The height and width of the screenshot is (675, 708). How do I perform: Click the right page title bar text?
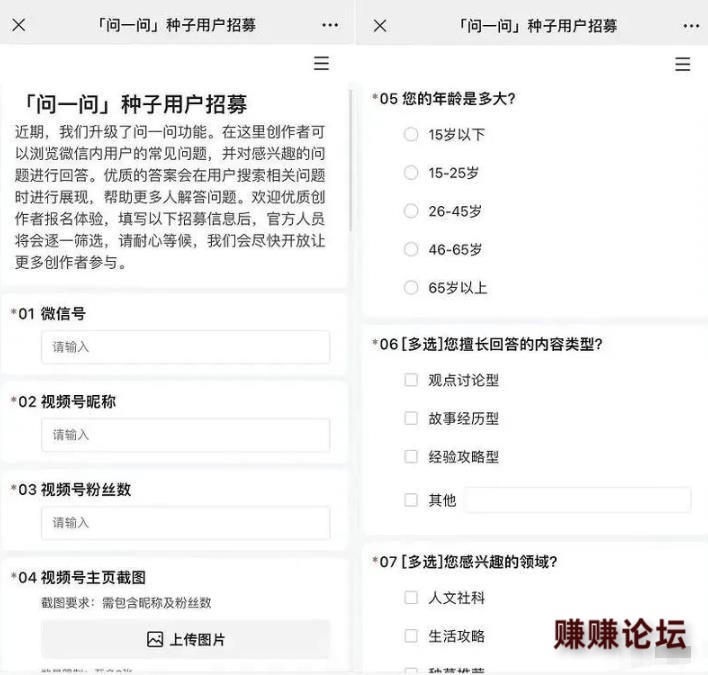click(x=538, y=26)
